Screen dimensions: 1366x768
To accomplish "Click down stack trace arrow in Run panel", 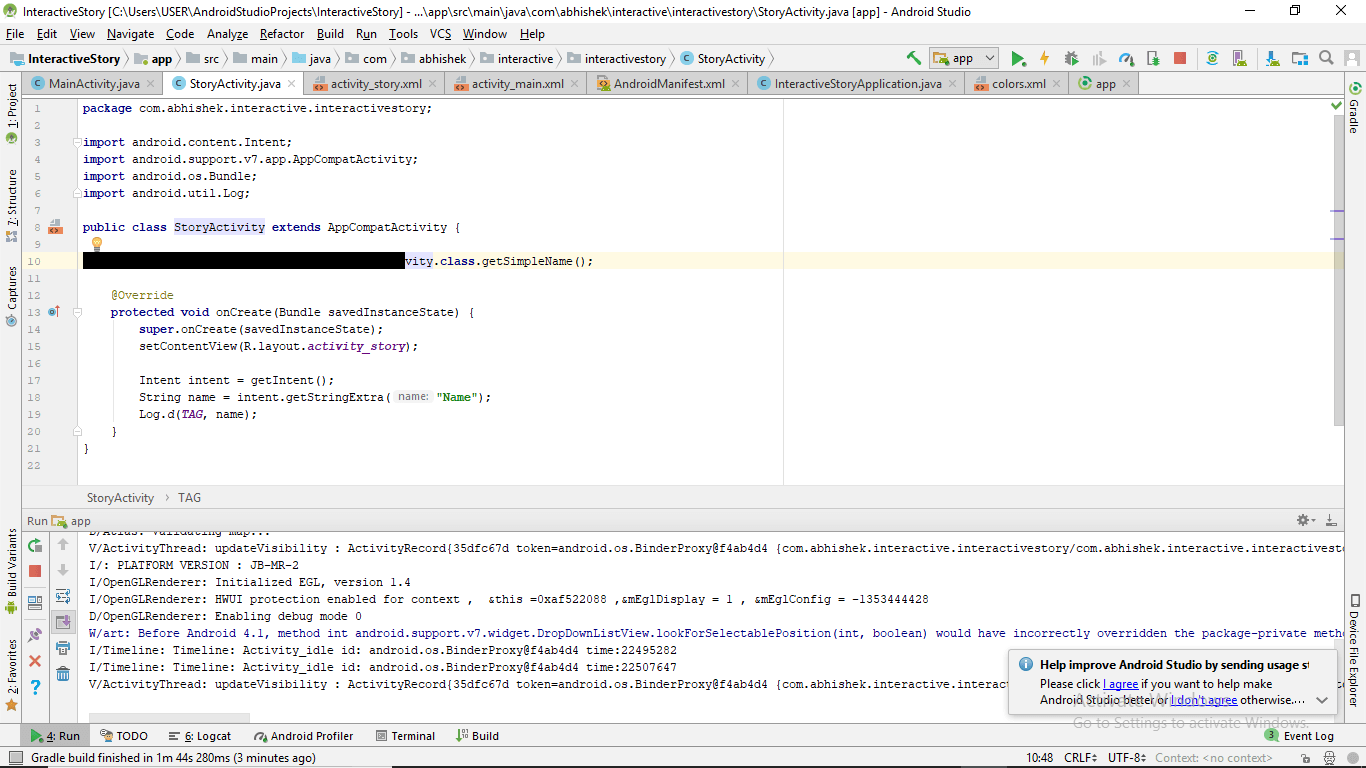I will tap(63, 570).
